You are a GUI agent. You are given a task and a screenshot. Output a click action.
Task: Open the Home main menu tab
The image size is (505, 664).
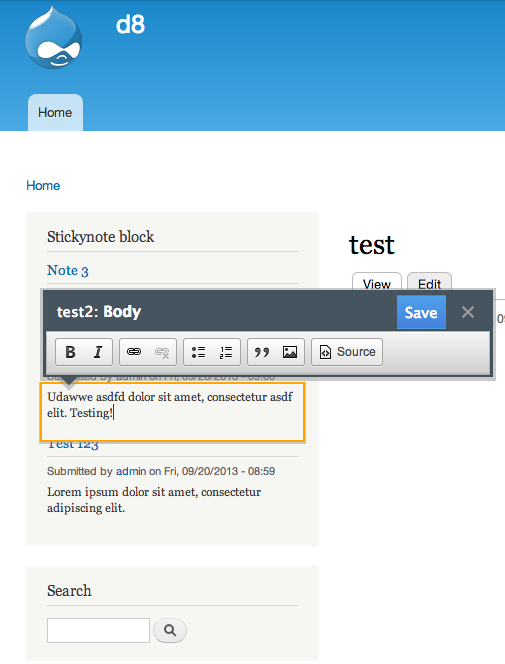(55, 113)
